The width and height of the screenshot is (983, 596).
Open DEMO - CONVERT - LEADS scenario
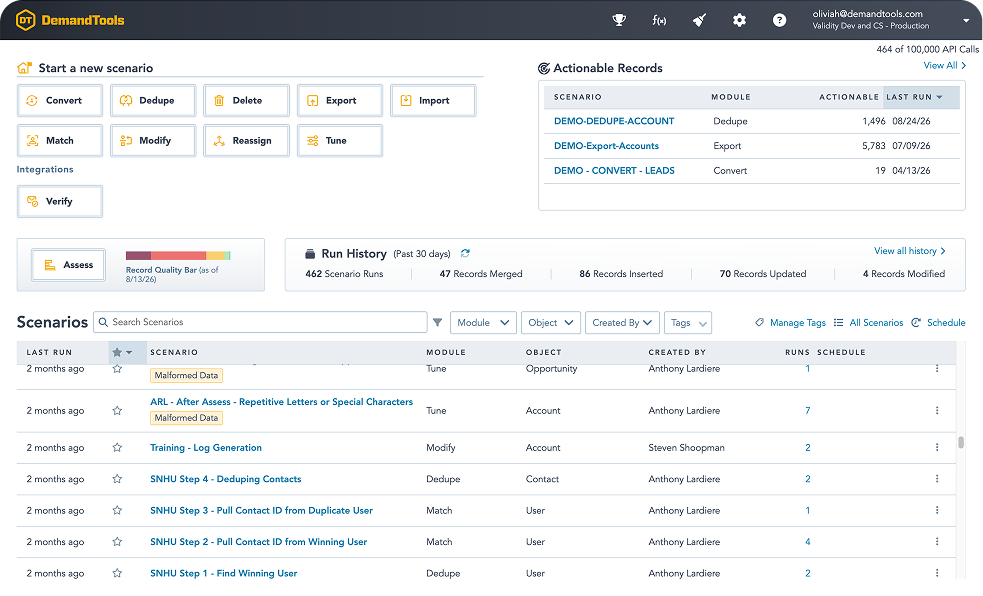(614, 170)
